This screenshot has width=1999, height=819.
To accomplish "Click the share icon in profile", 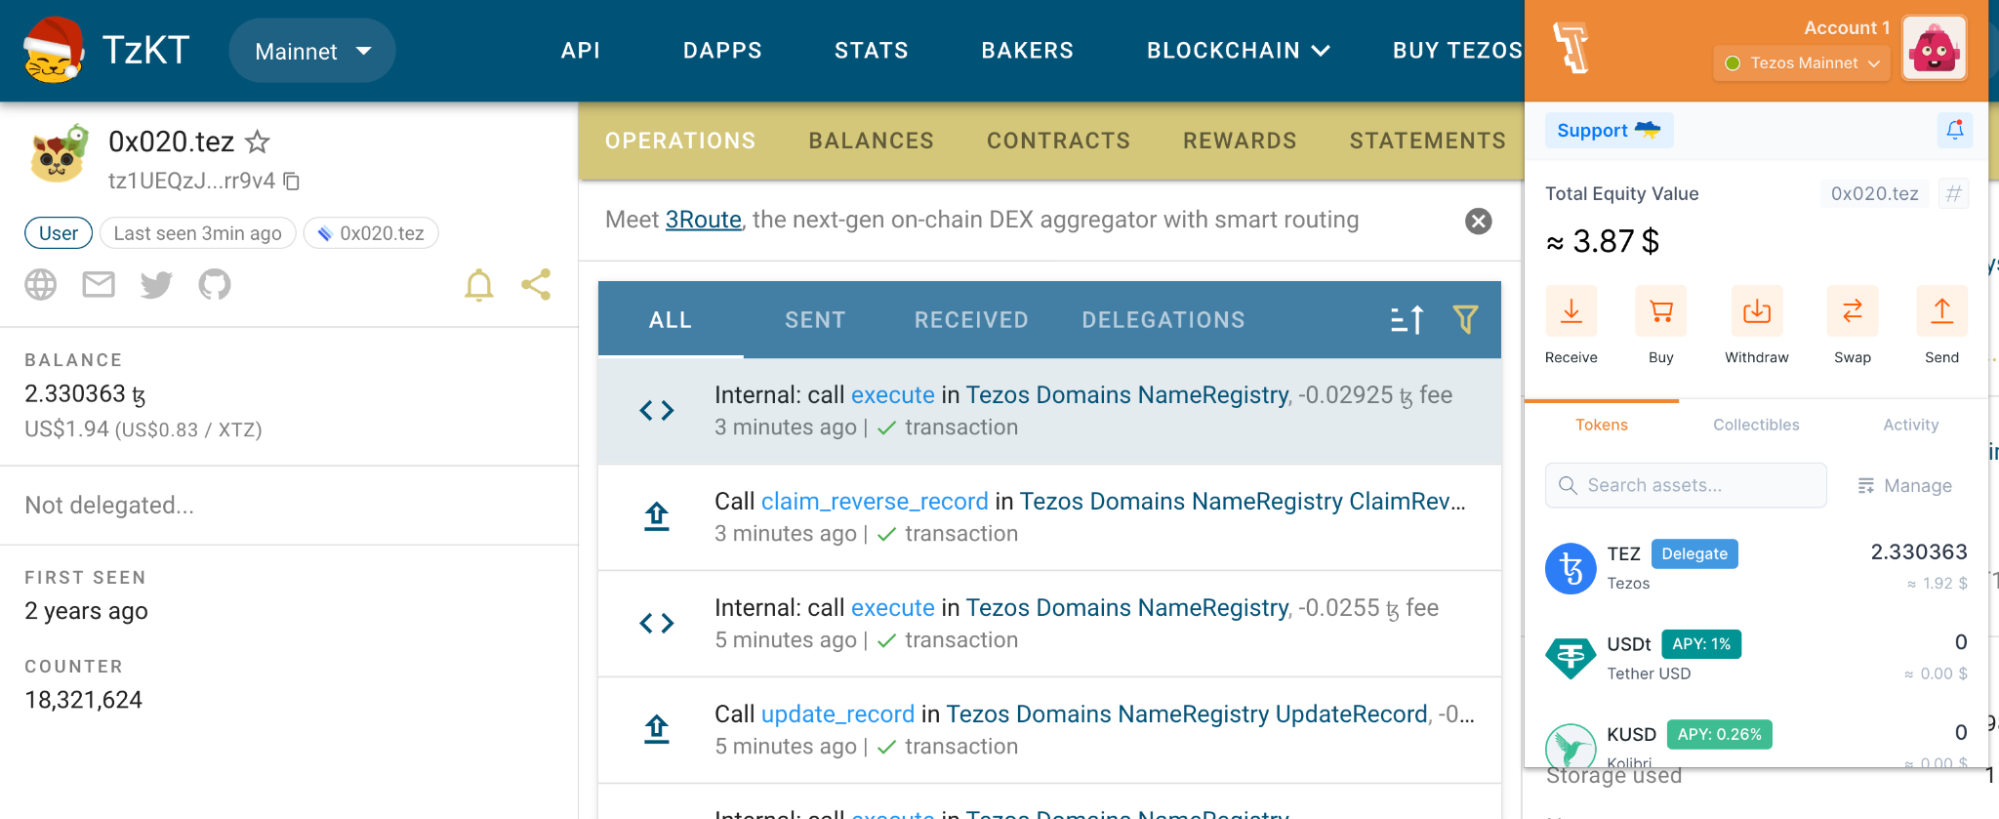I will coord(536,285).
